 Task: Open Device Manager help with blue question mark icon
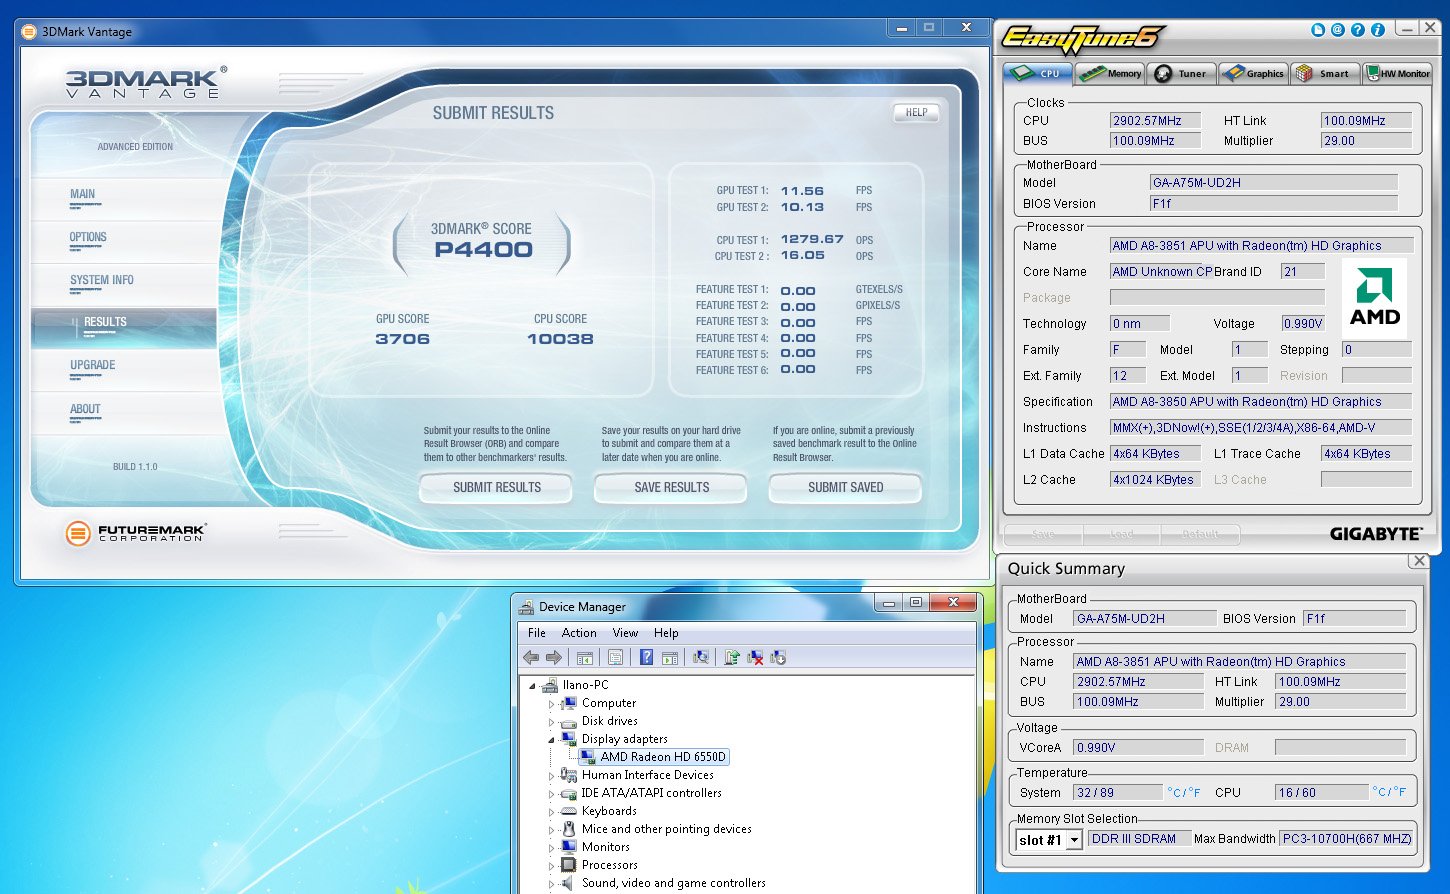648,657
